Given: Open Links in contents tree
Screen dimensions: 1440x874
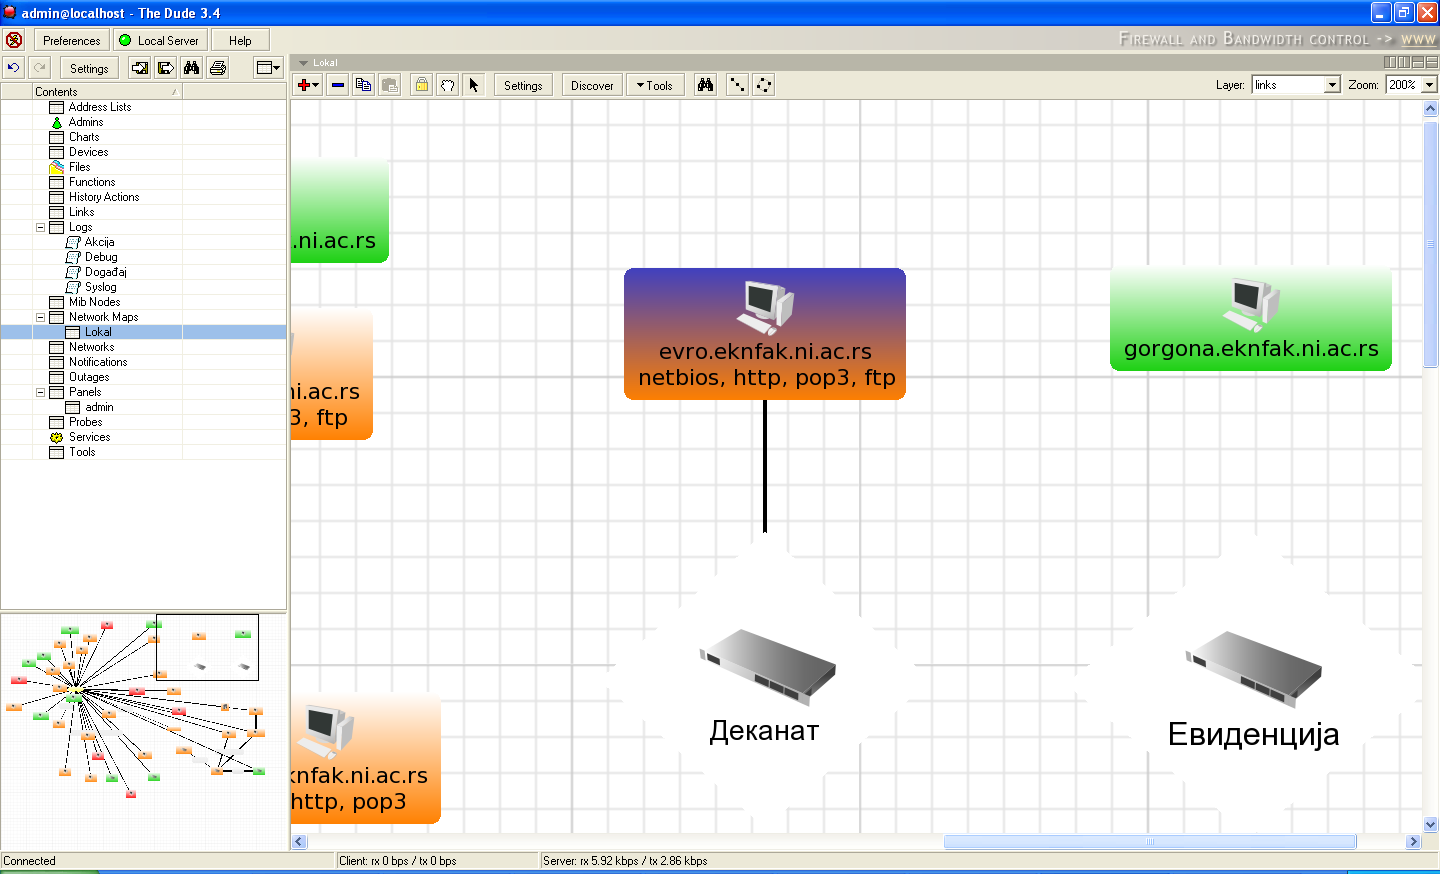Looking at the screenshot, I should (82, 212).
